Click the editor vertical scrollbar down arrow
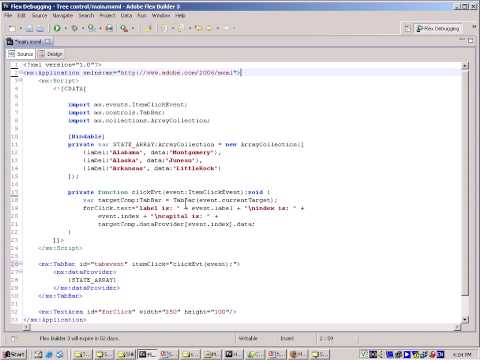The height and width of the screenshot is (360, 480). coord(465,320)
